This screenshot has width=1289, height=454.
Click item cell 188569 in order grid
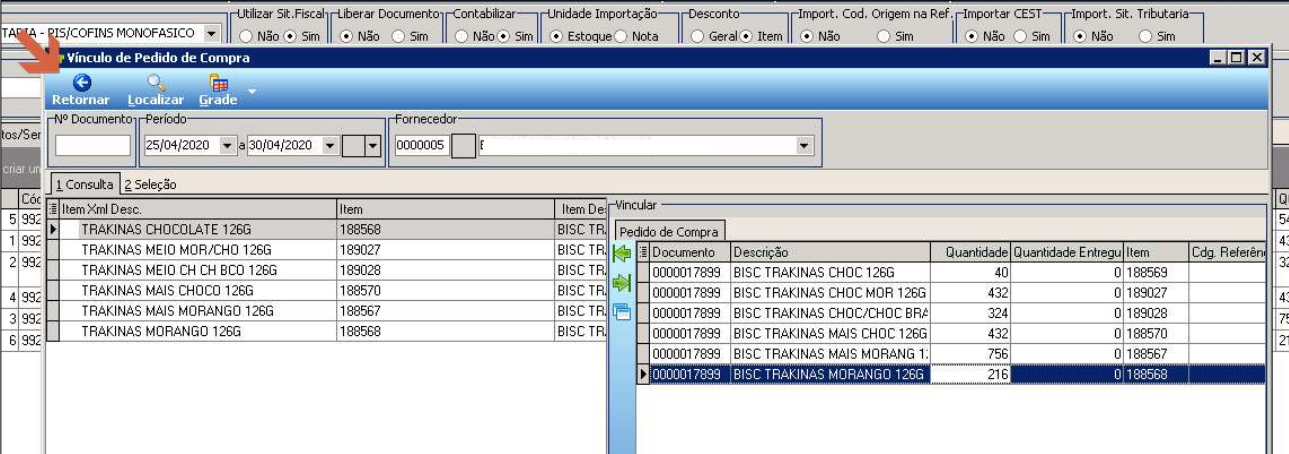[1155, 272]
